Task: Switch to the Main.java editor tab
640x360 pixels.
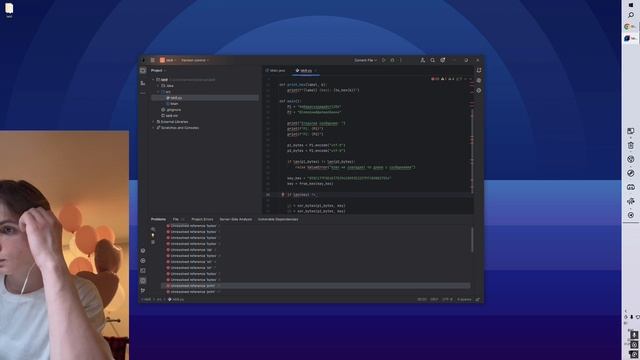Action: pyautogui.click(x=276, y=71)
